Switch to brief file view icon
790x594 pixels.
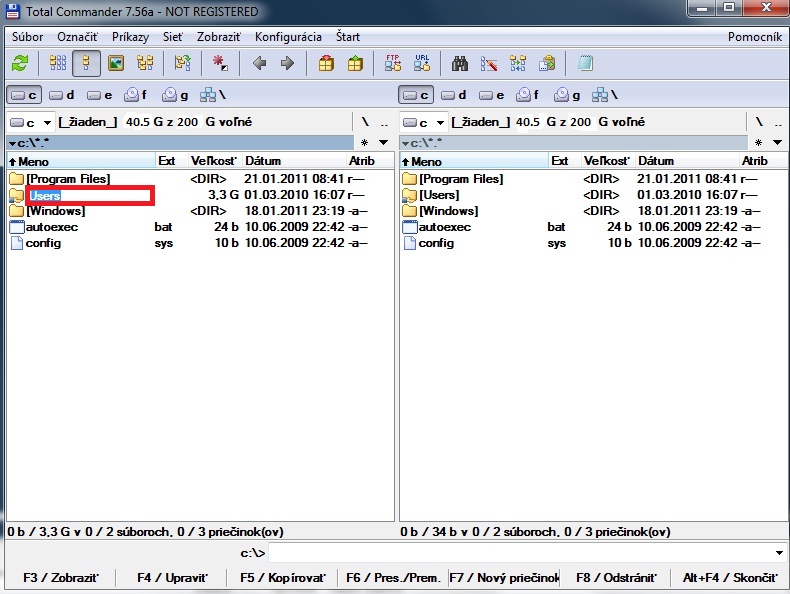pos(58,63)
